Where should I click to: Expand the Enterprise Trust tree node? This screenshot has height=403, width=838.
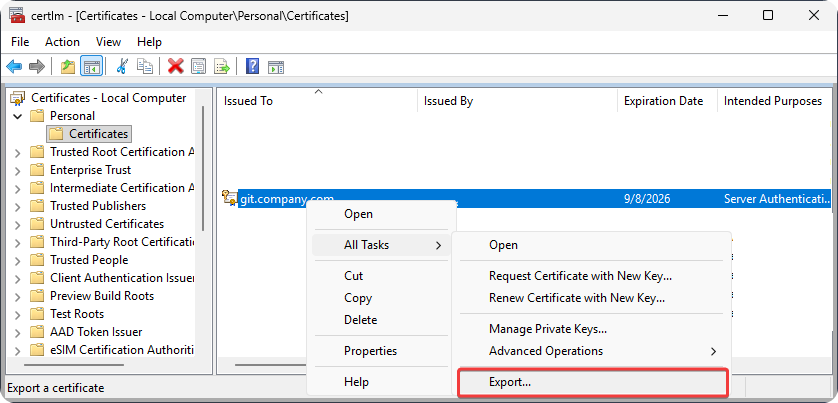(x=18, y=170)
